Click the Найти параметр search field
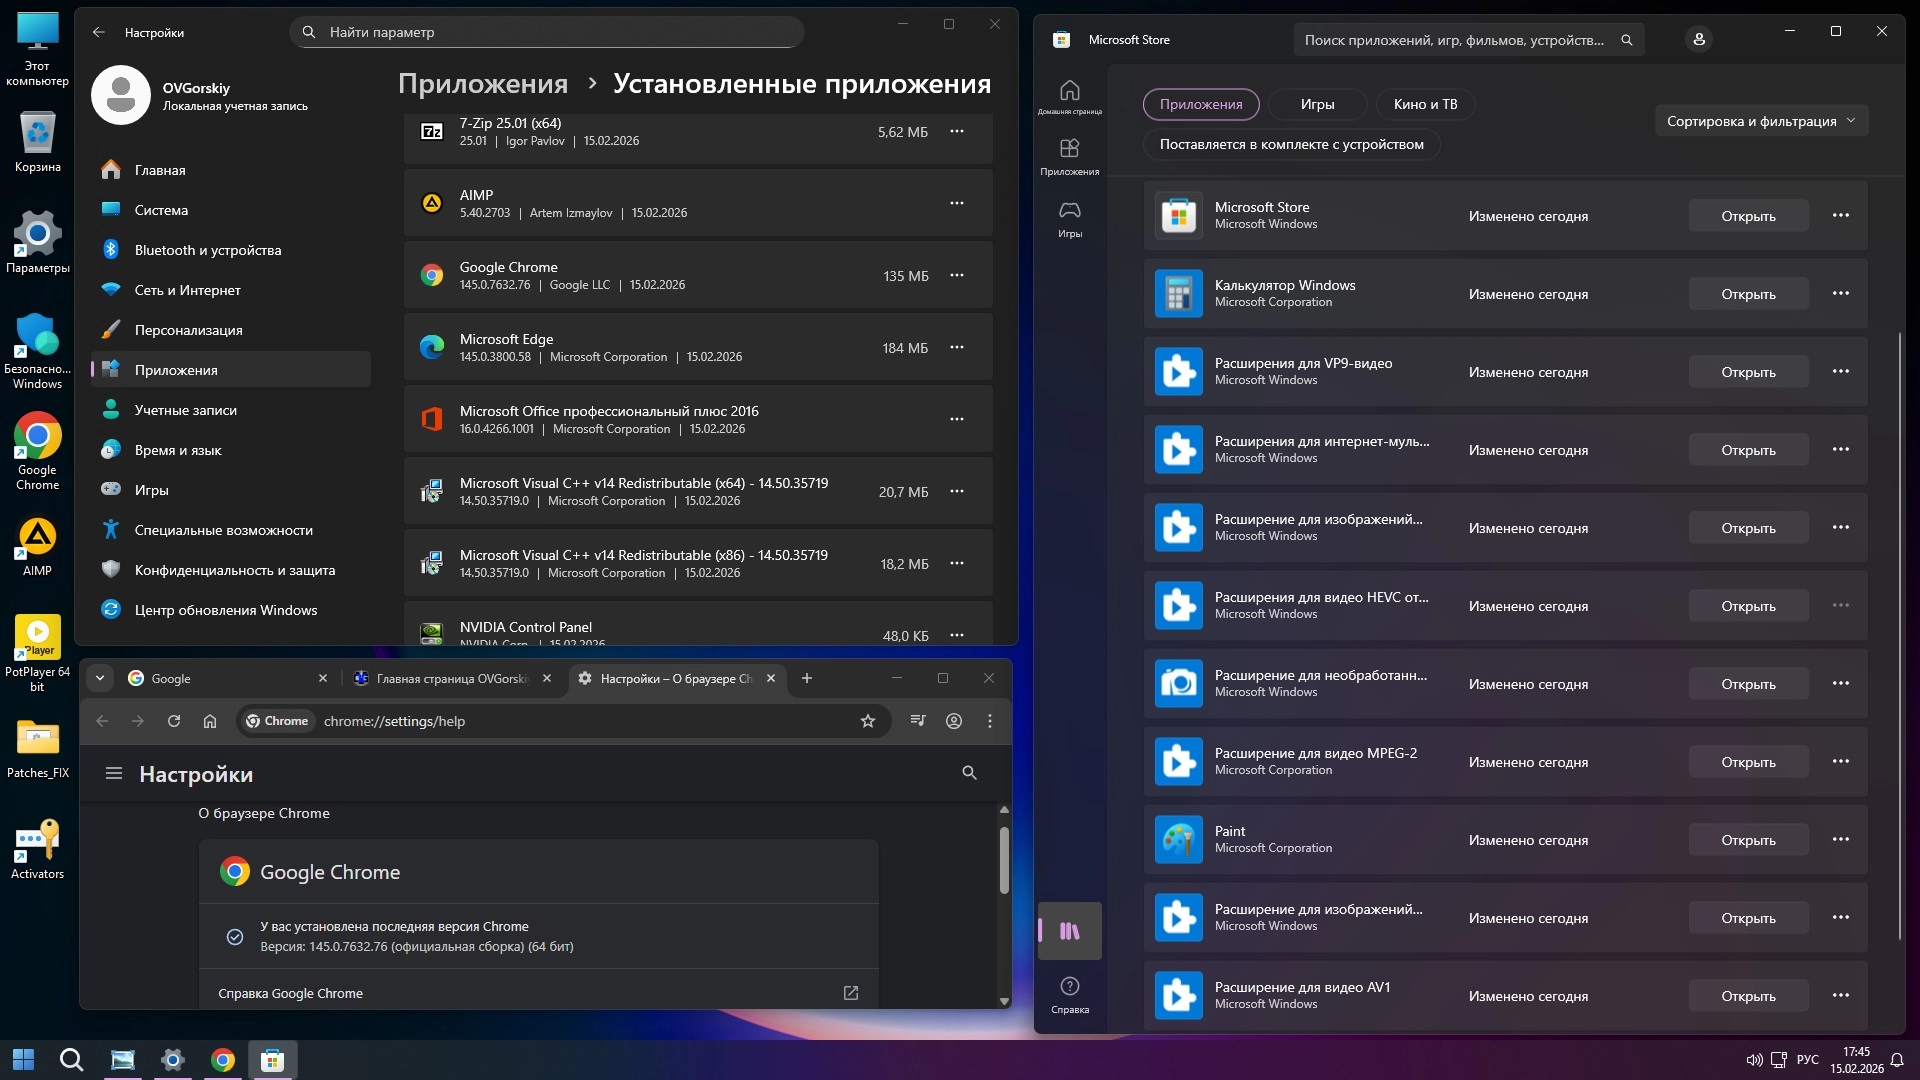 (546, 32)
